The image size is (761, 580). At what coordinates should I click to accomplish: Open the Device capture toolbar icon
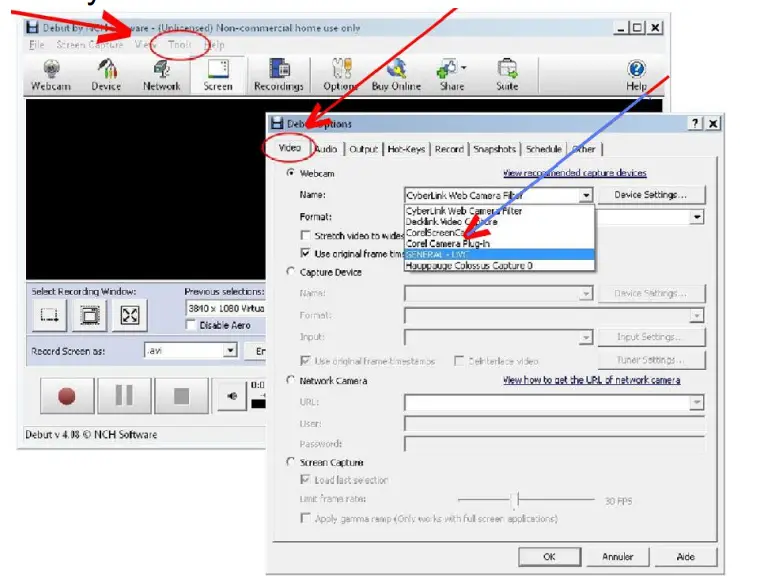pos(106,75)
